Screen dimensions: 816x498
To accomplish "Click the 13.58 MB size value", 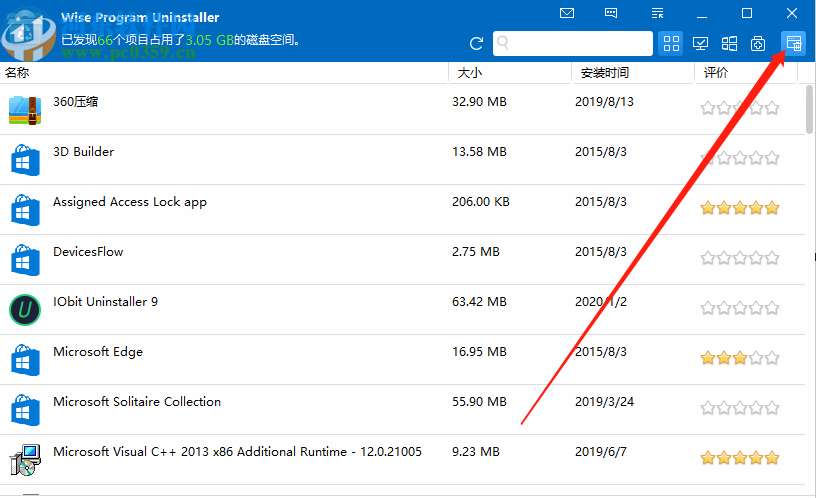I will [479, 151].
